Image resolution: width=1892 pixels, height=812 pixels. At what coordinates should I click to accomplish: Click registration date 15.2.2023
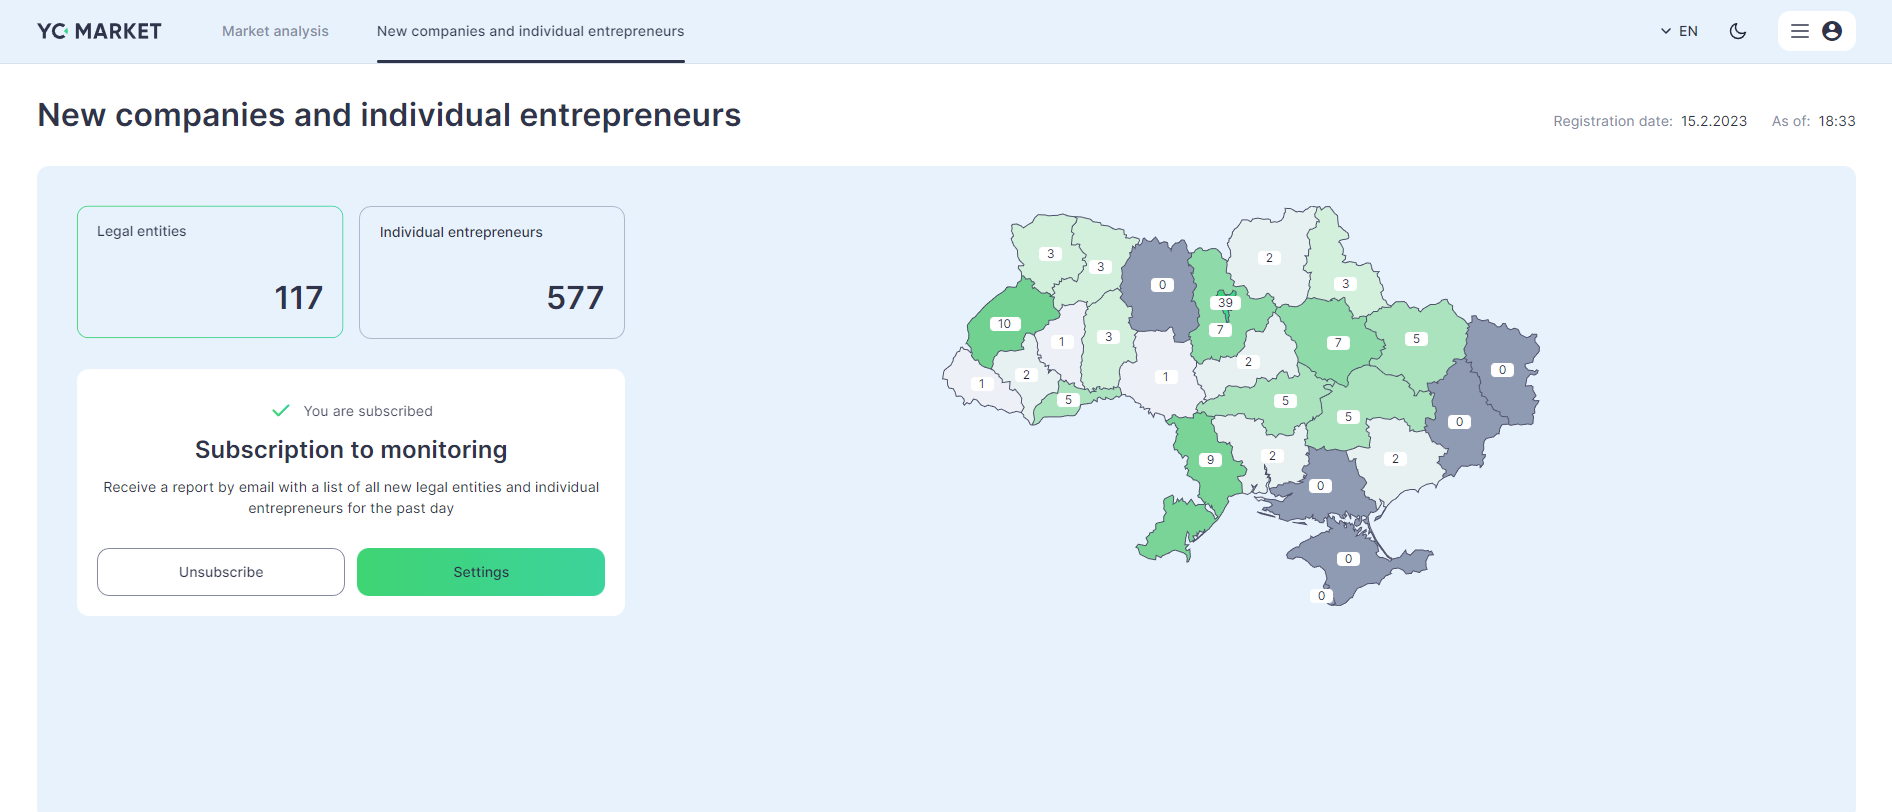(x=1714, y=121)
